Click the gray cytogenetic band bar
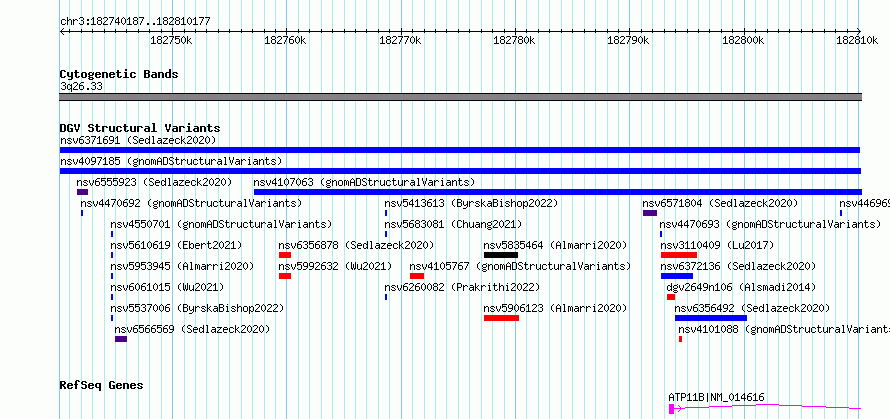 461,97
